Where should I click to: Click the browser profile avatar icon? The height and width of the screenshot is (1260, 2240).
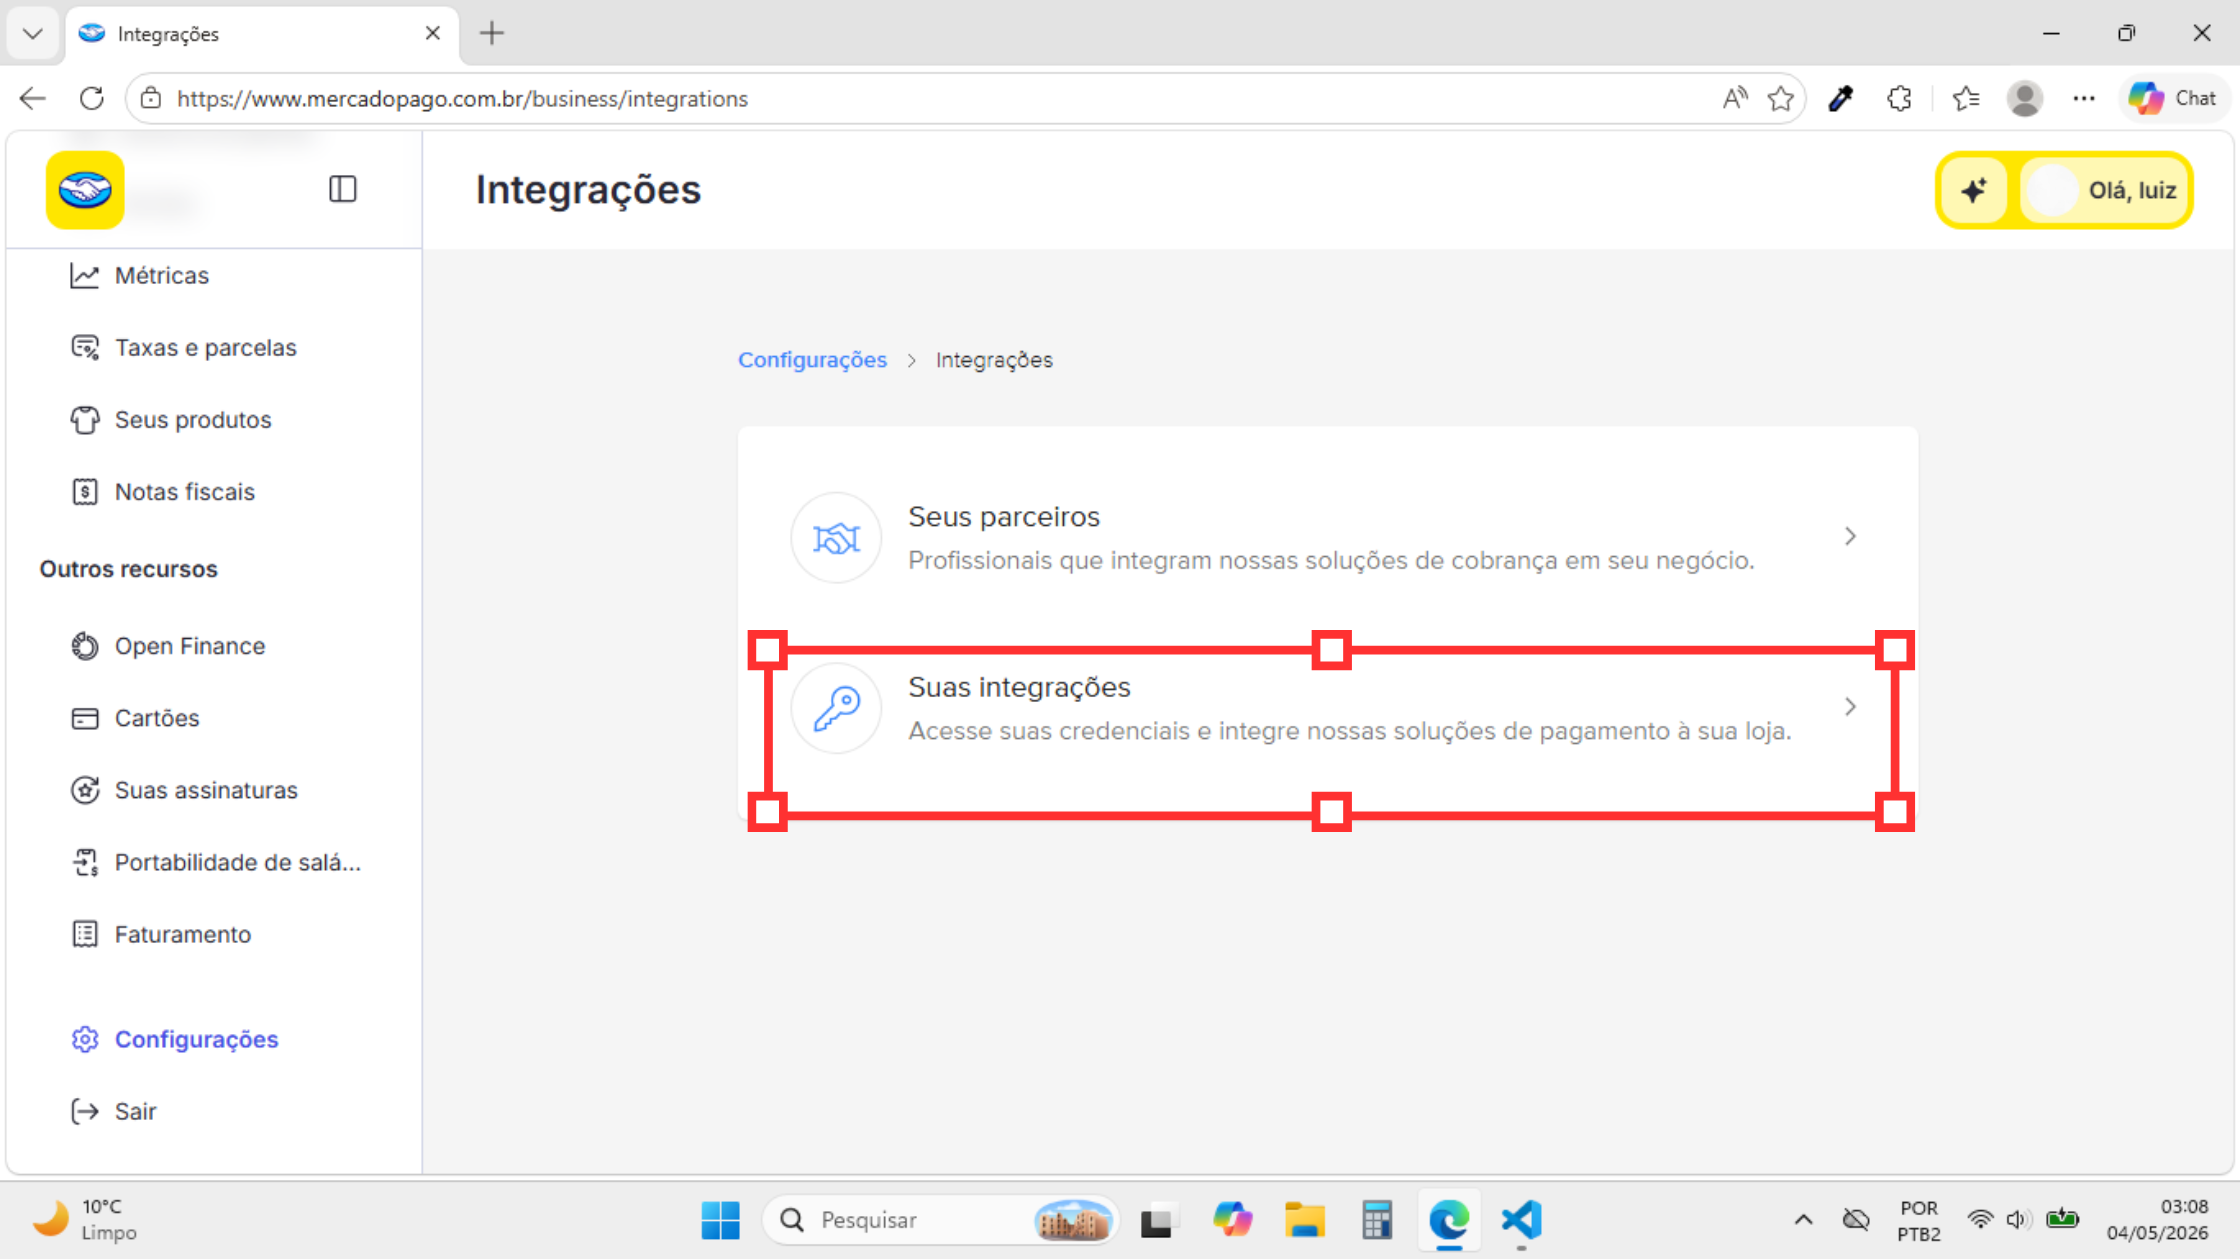click(2025, 98)
